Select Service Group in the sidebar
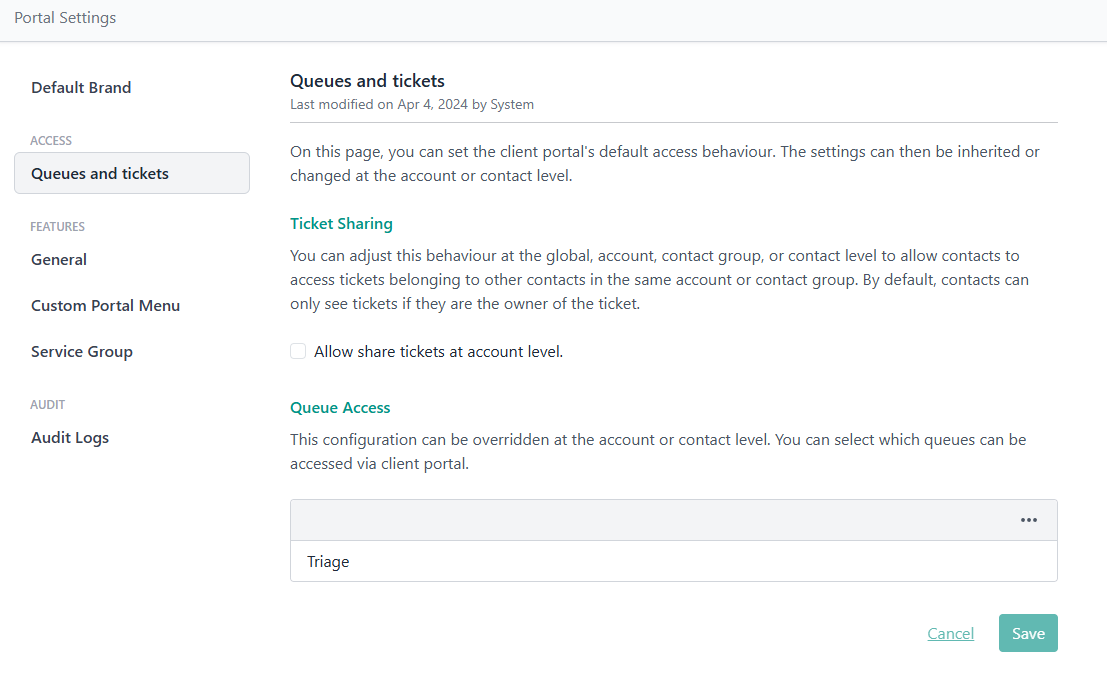1107x695 pixels. click(x=82, y=352)
